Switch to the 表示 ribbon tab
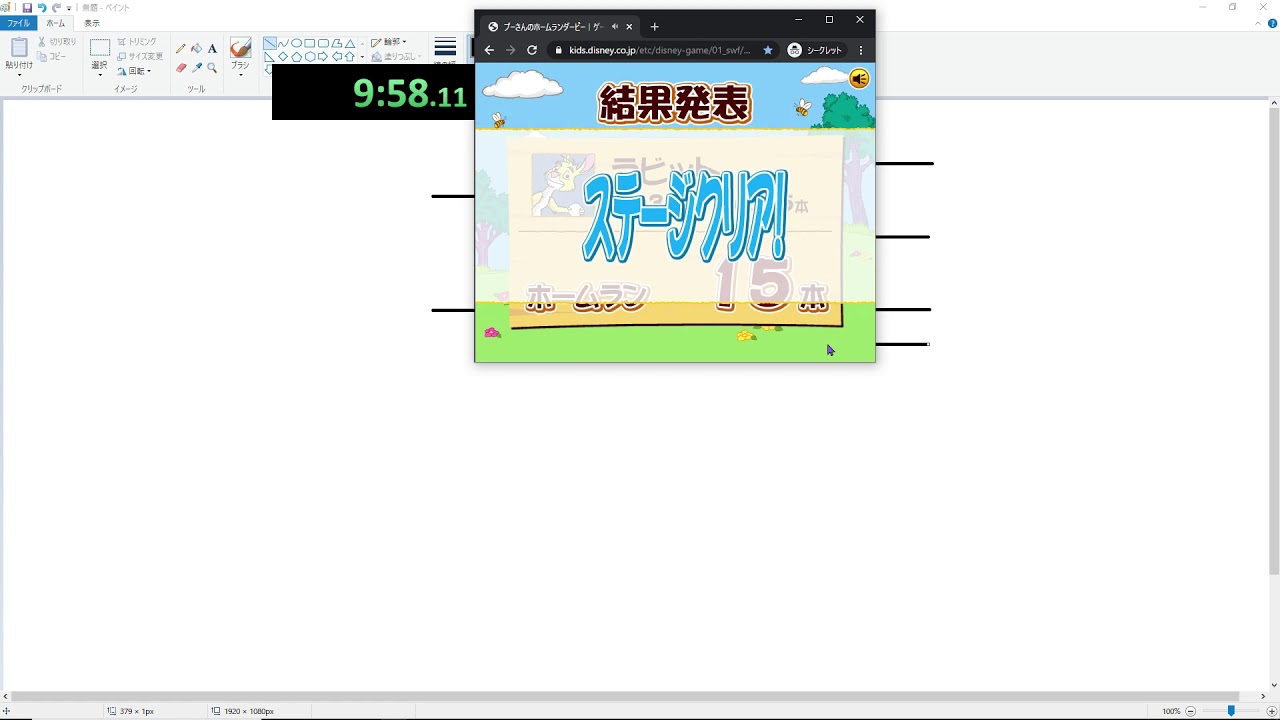Viewport: 1280px width, 720px height. (91, 23)
